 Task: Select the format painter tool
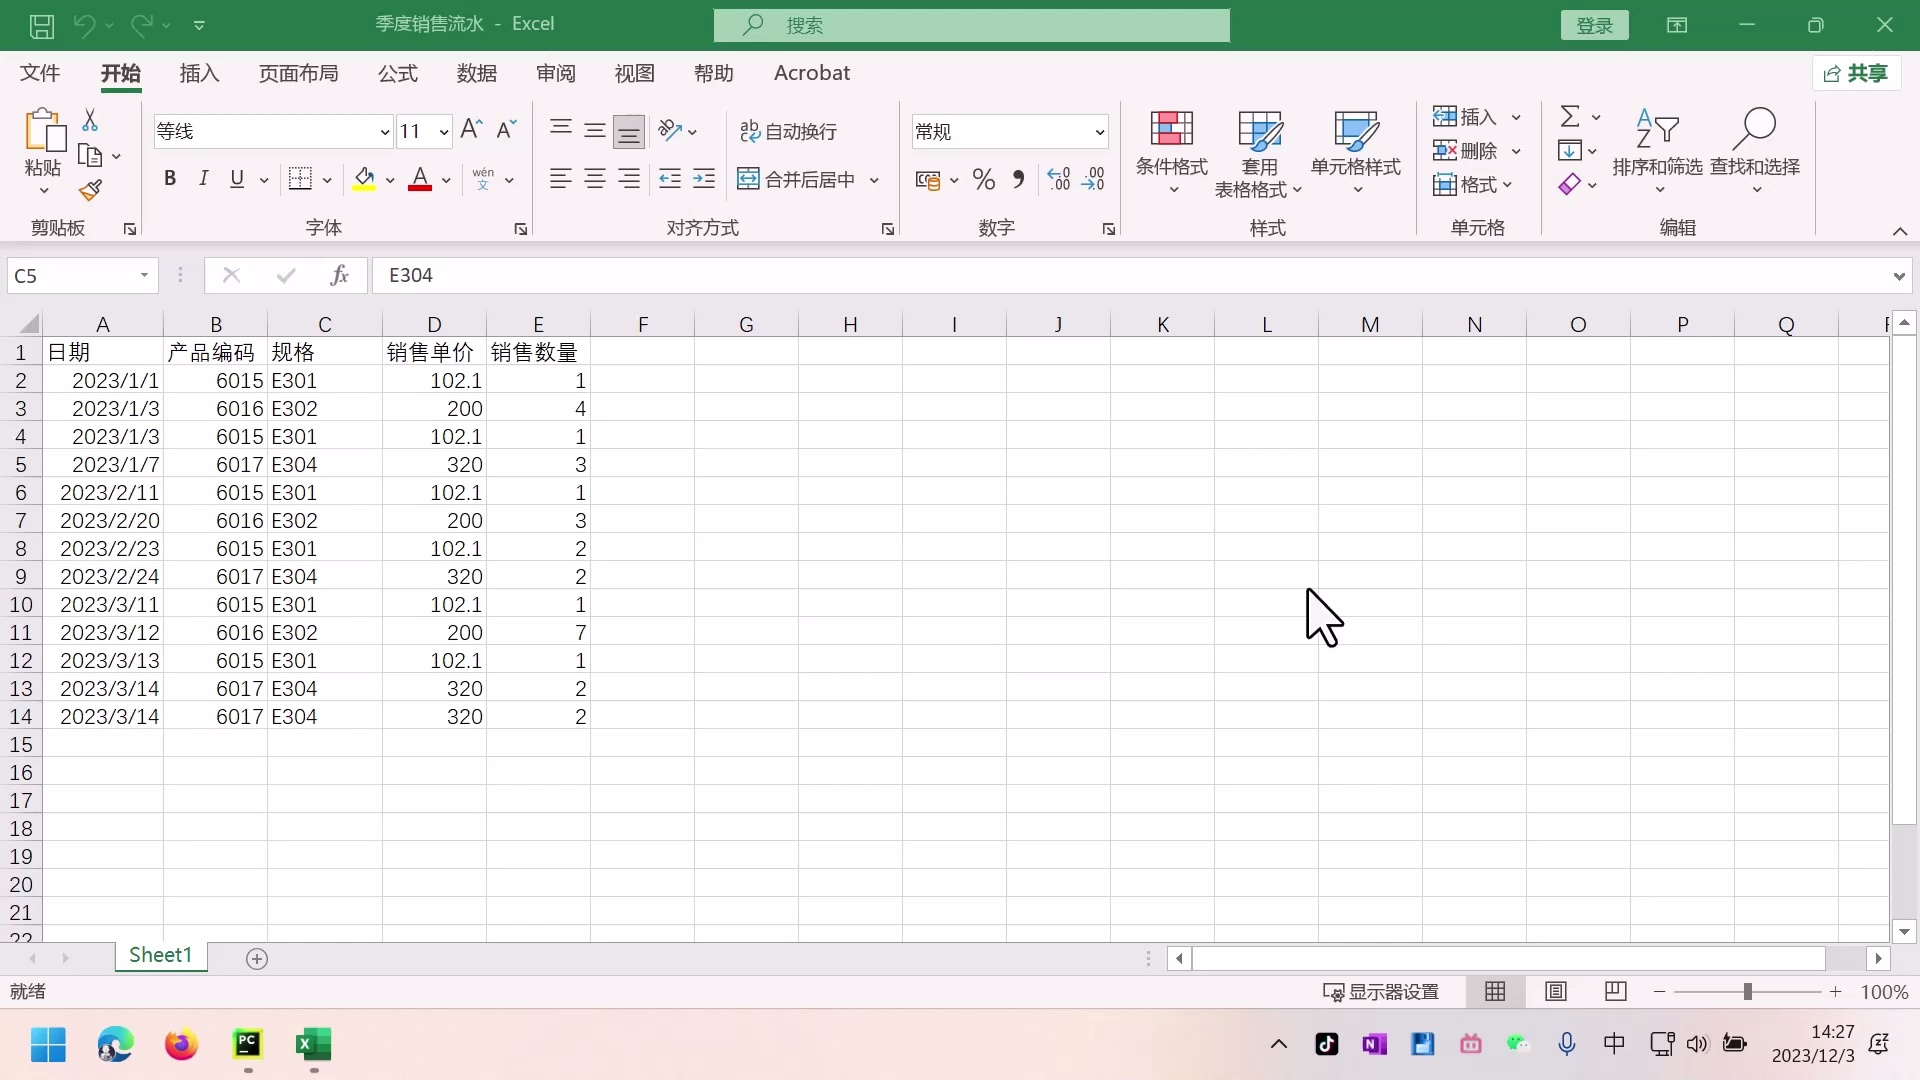click(x=91, y=189)
